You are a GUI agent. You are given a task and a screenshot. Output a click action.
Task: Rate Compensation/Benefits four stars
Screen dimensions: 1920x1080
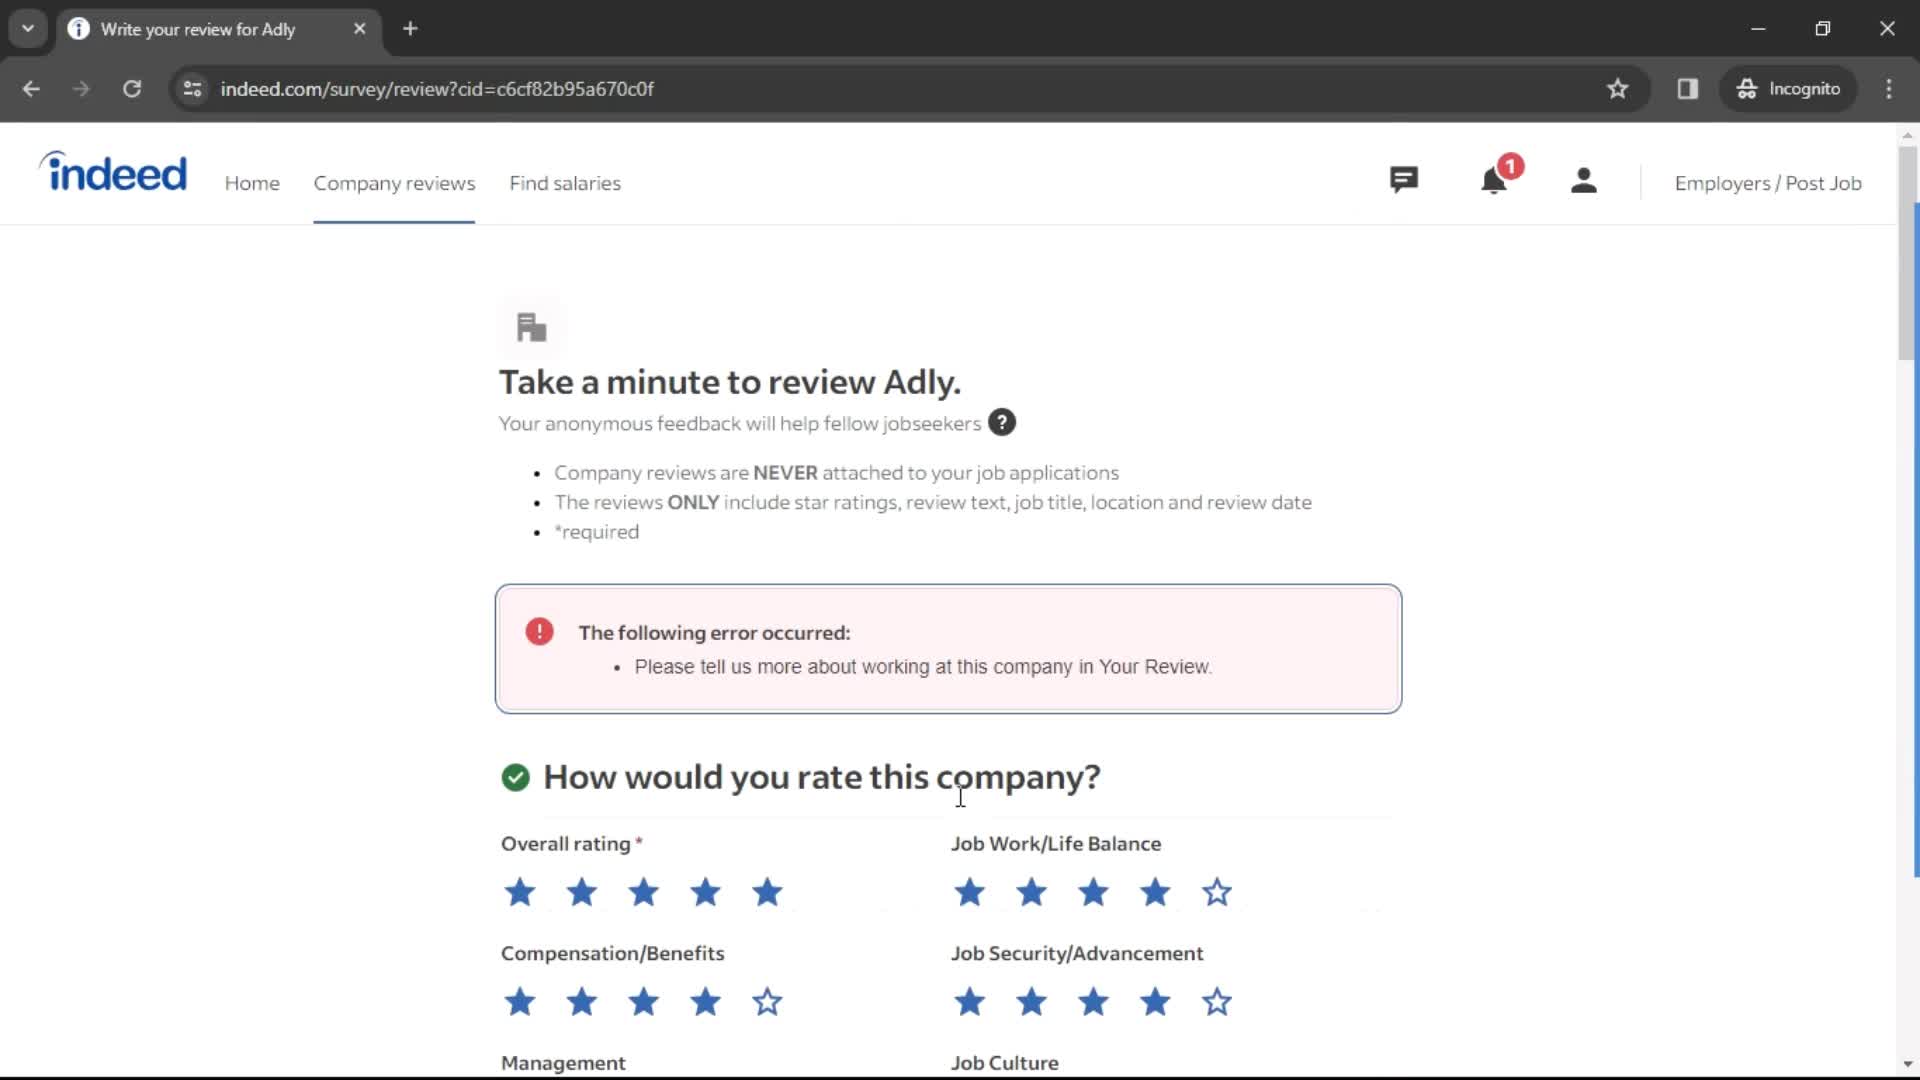point(706,1002)
